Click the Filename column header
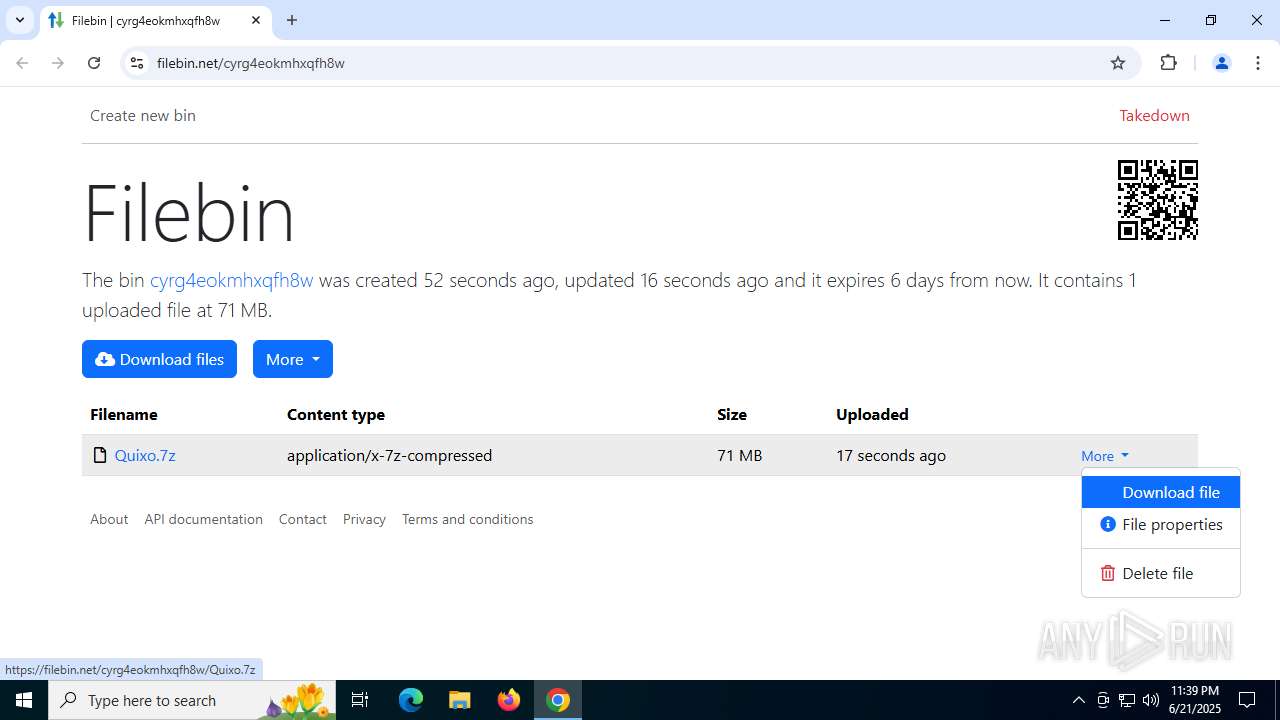Viewport: 1280px width, 720px height. coord(124,414)
